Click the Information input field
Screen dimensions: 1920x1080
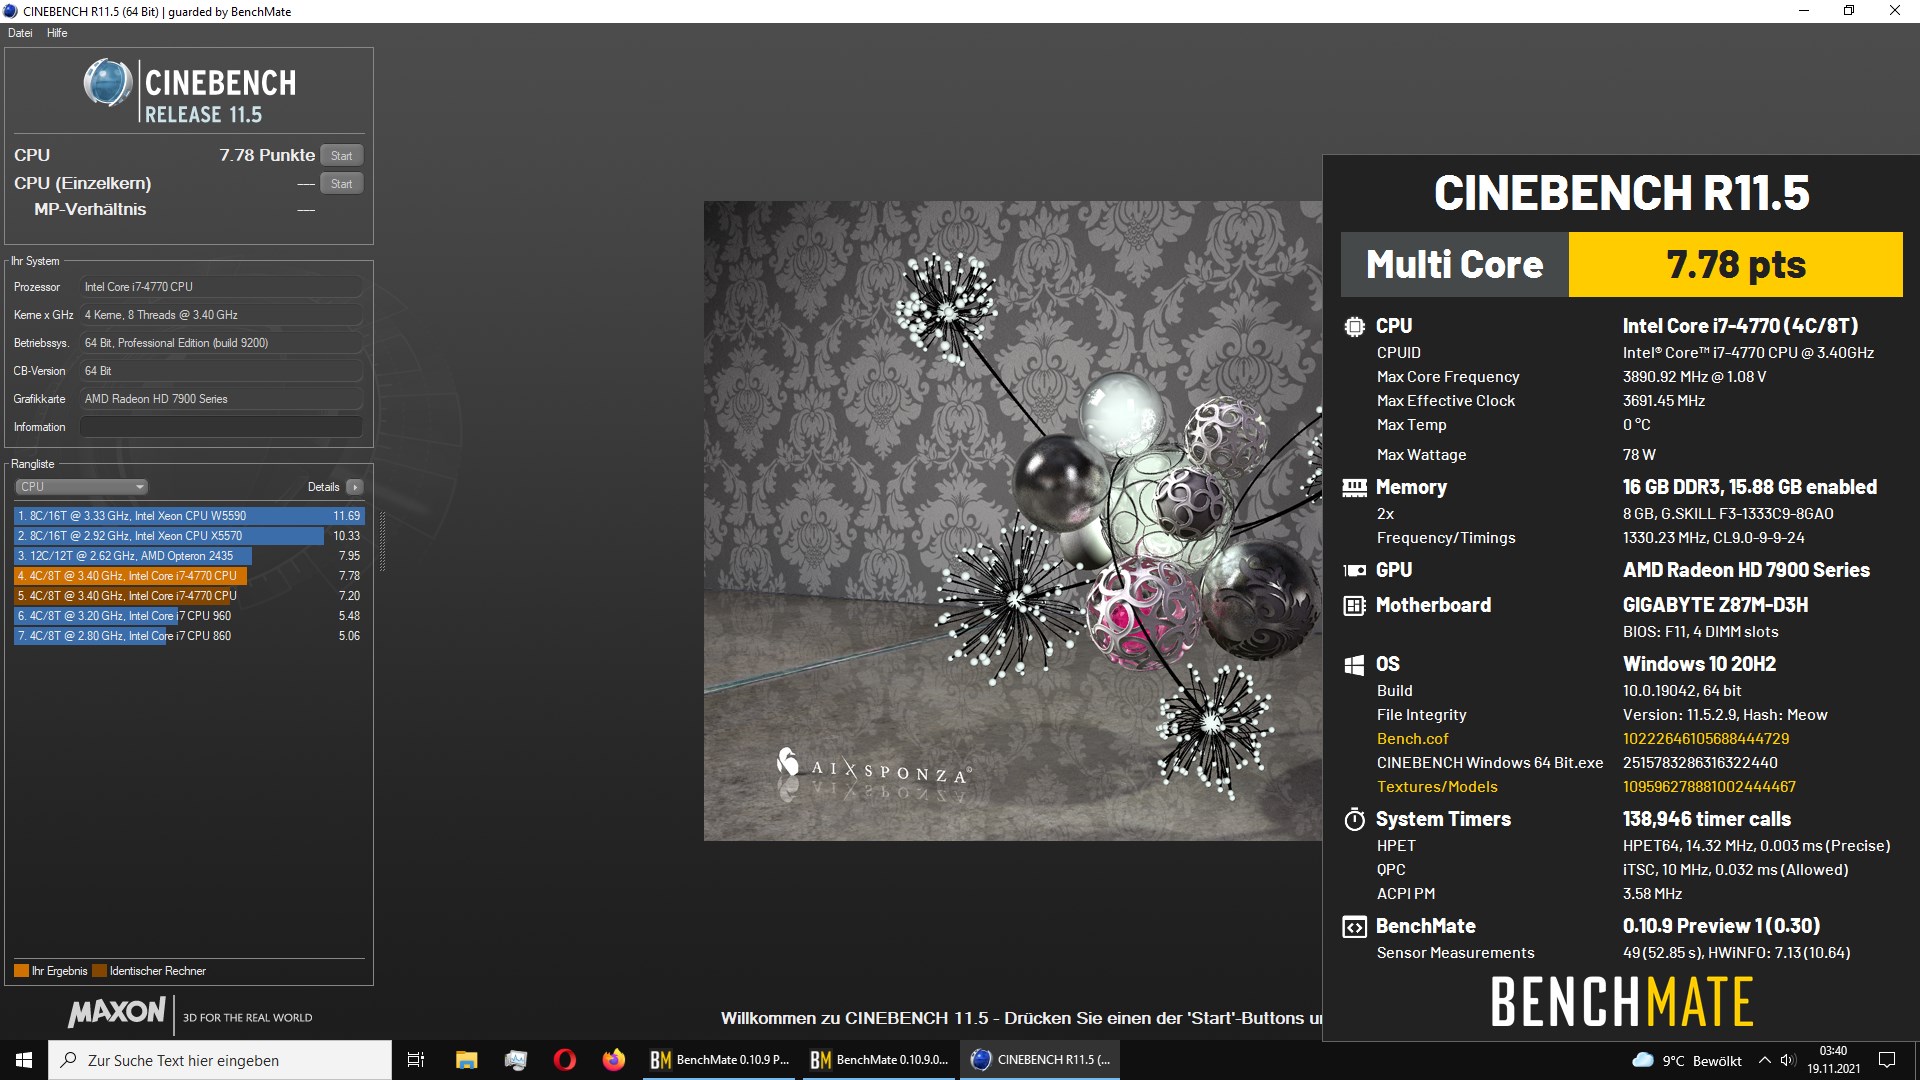221,427
